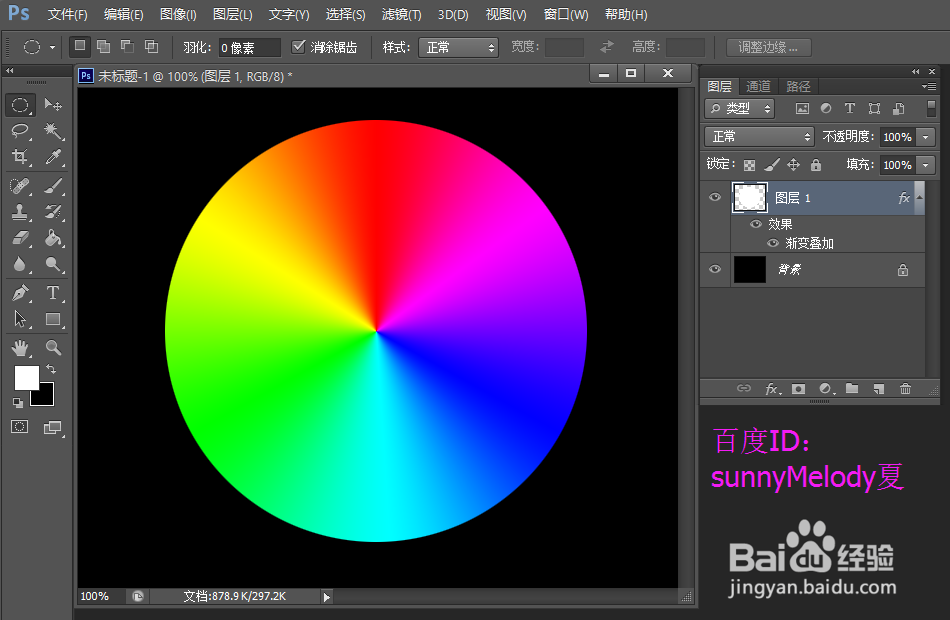Choose Add to Selection mode
Image resolution: width=950 pixels, height=620 pixels.
(104, 47)
